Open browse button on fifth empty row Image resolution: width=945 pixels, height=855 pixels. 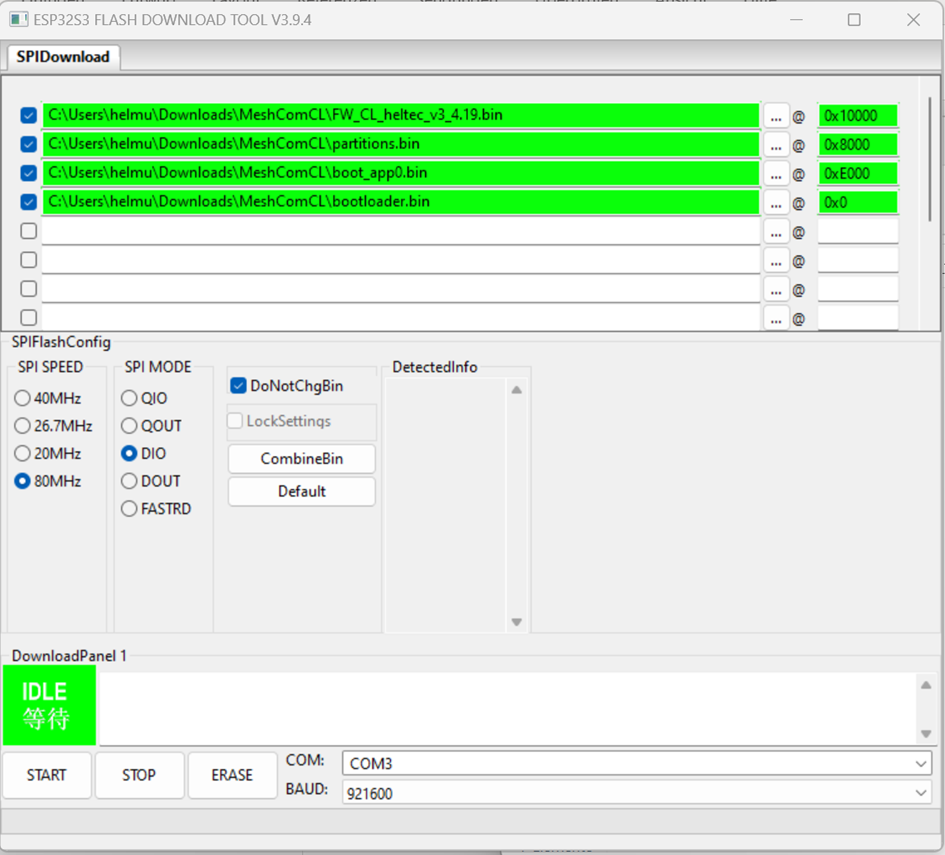[776, 231]
